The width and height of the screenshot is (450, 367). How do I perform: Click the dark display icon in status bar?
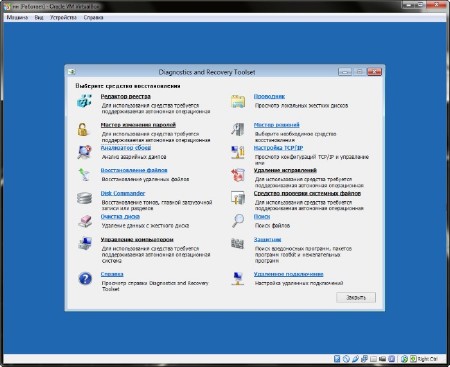382,359
